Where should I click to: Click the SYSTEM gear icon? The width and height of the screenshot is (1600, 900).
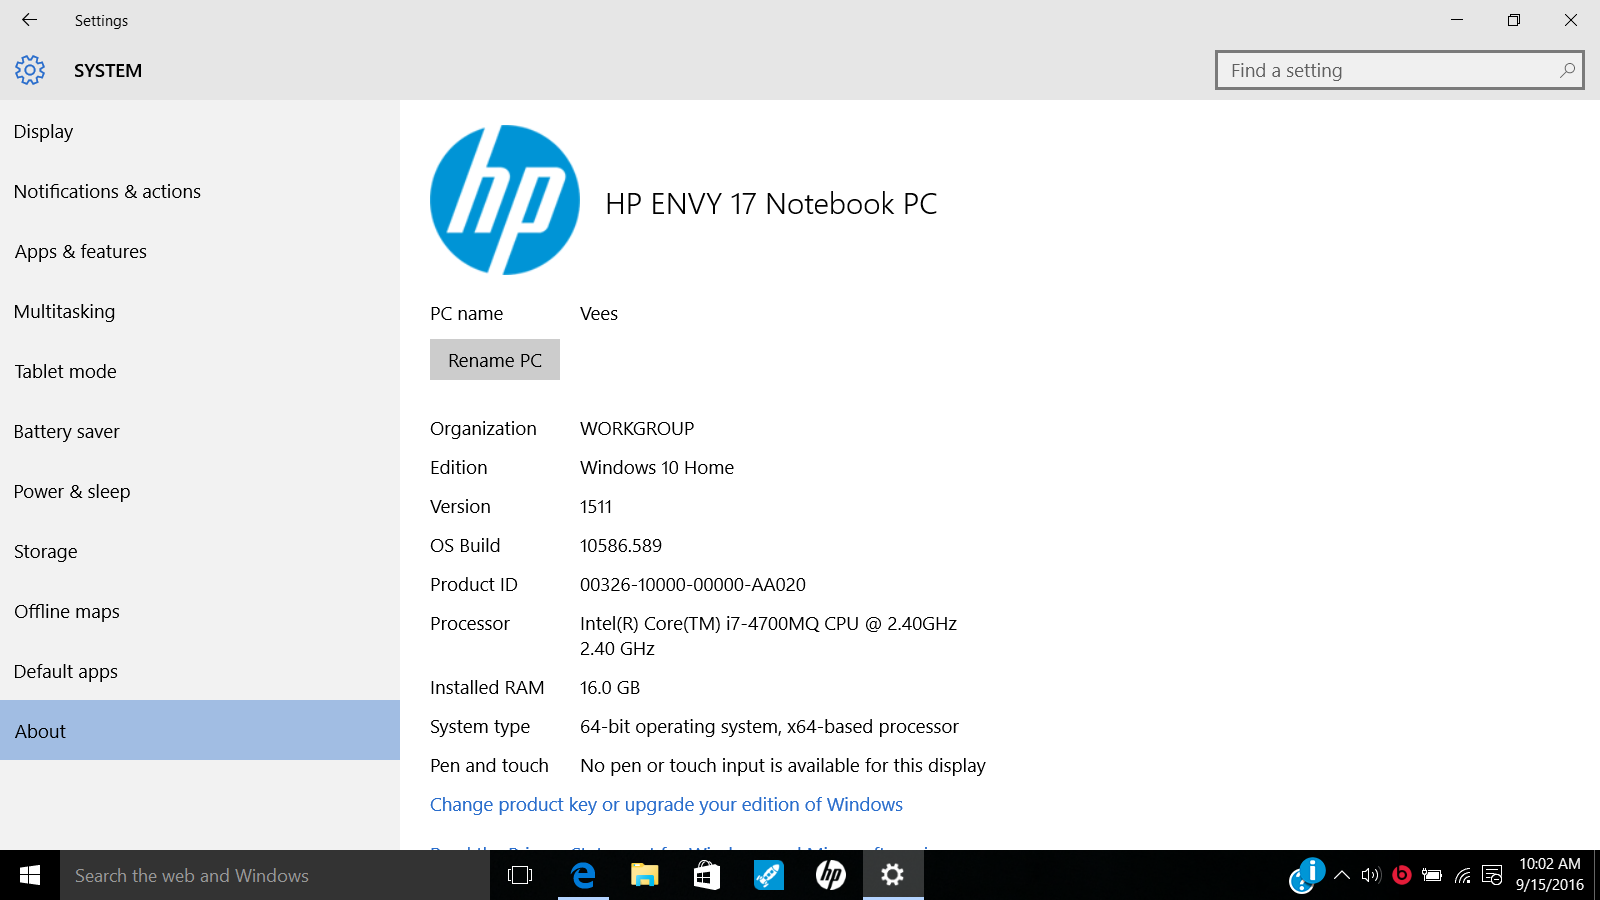click(x=30, y=70)
